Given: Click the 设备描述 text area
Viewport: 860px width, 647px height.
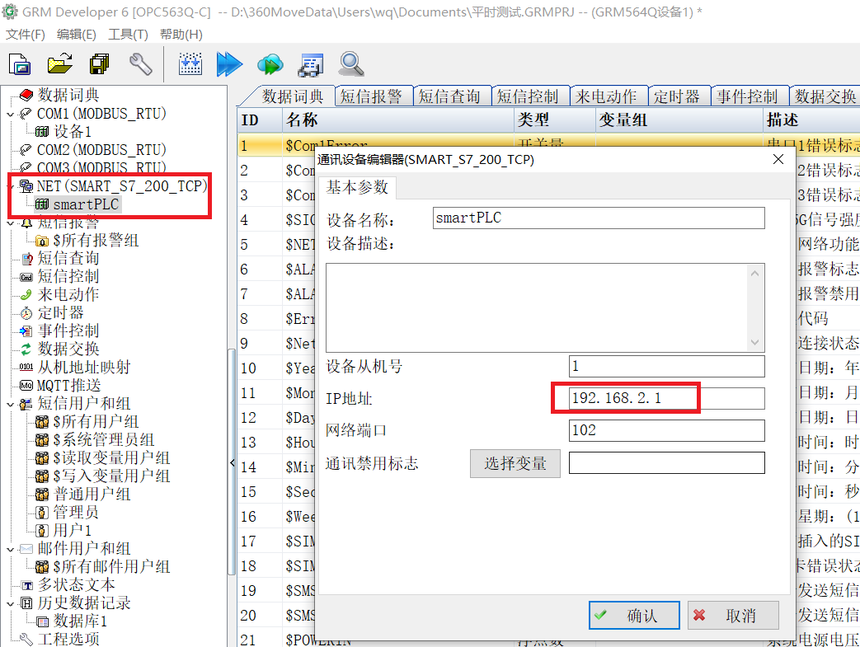Looking at the screenshot, I should tap(545, 308).
